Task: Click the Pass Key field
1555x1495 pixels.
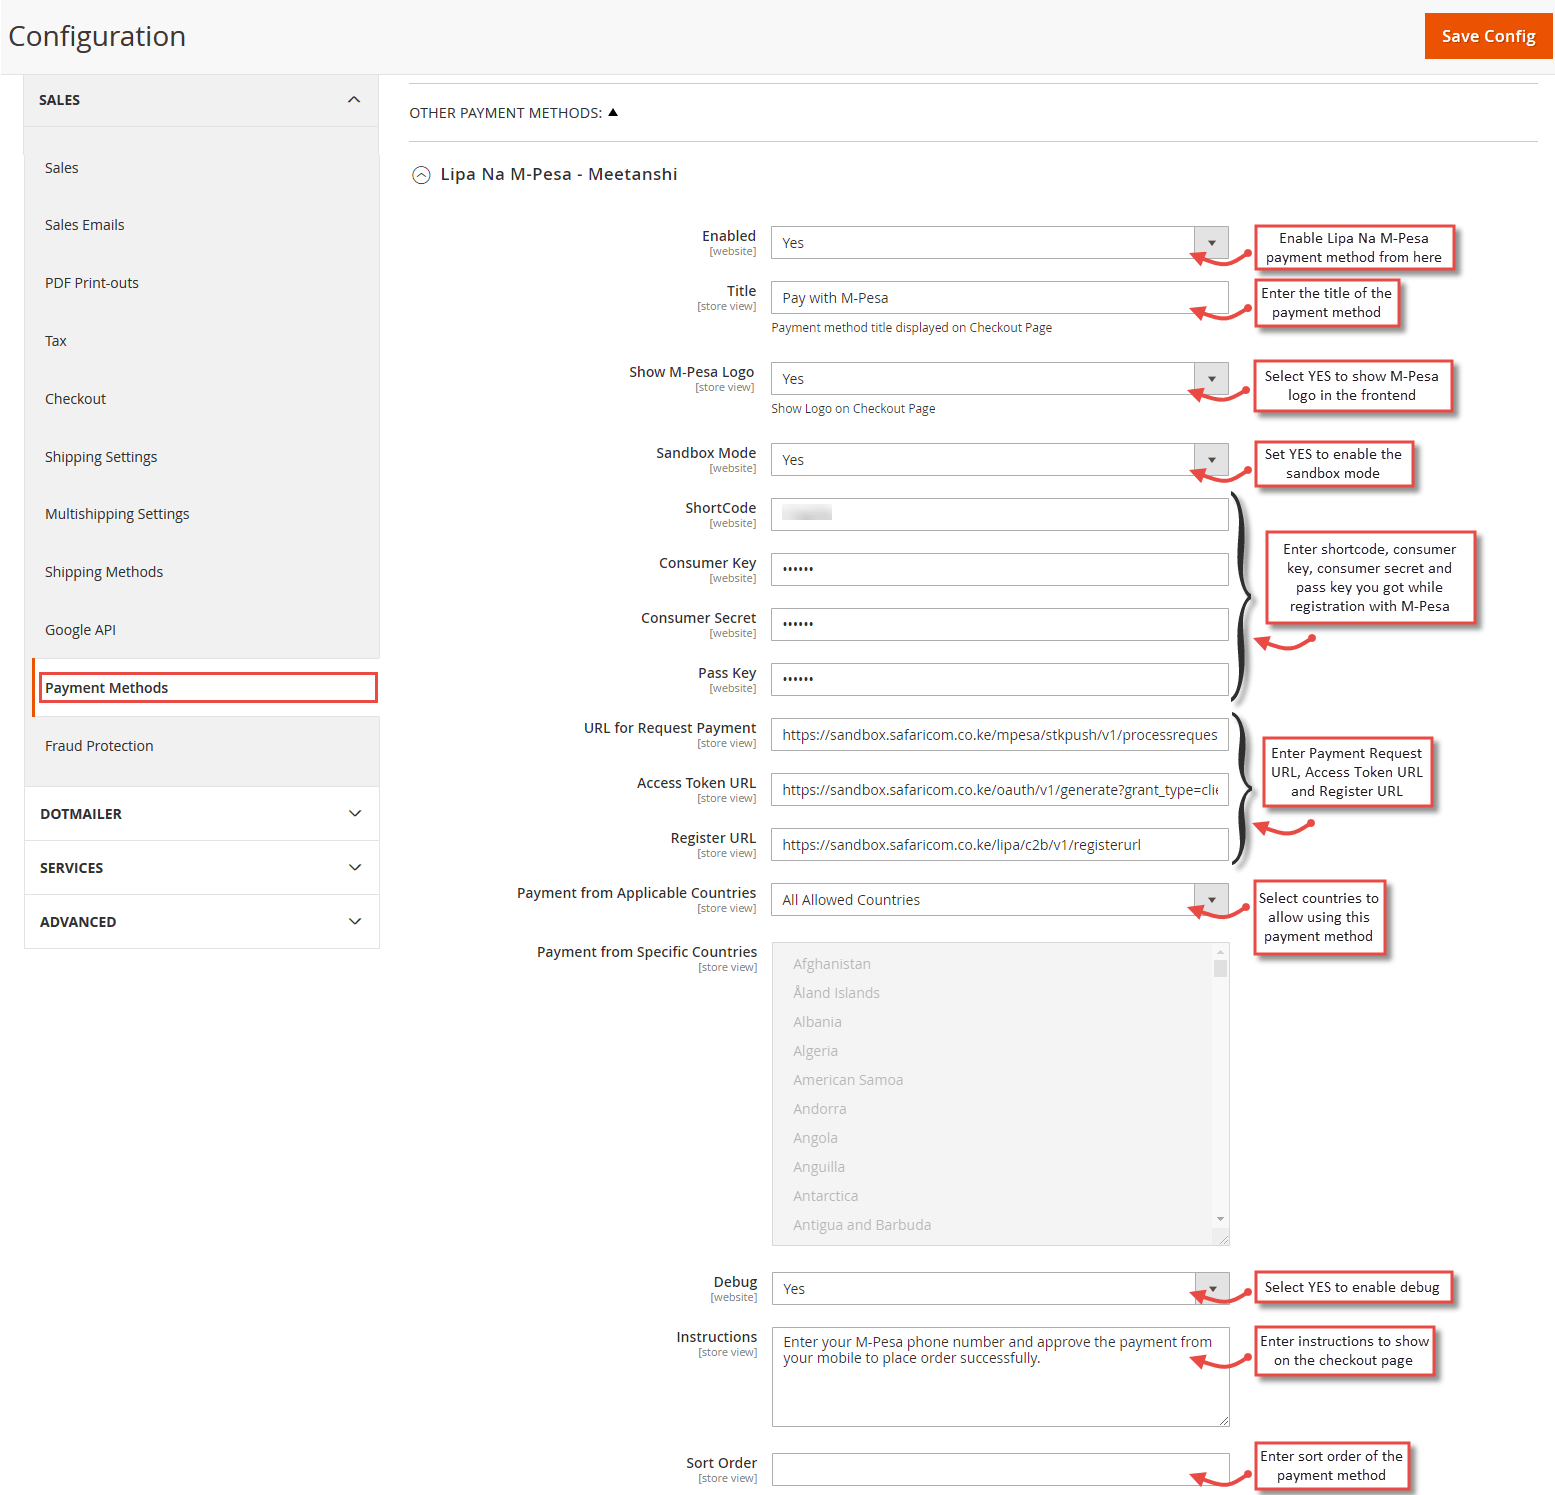Action: pyautogui.click(x=1000, y=680)
